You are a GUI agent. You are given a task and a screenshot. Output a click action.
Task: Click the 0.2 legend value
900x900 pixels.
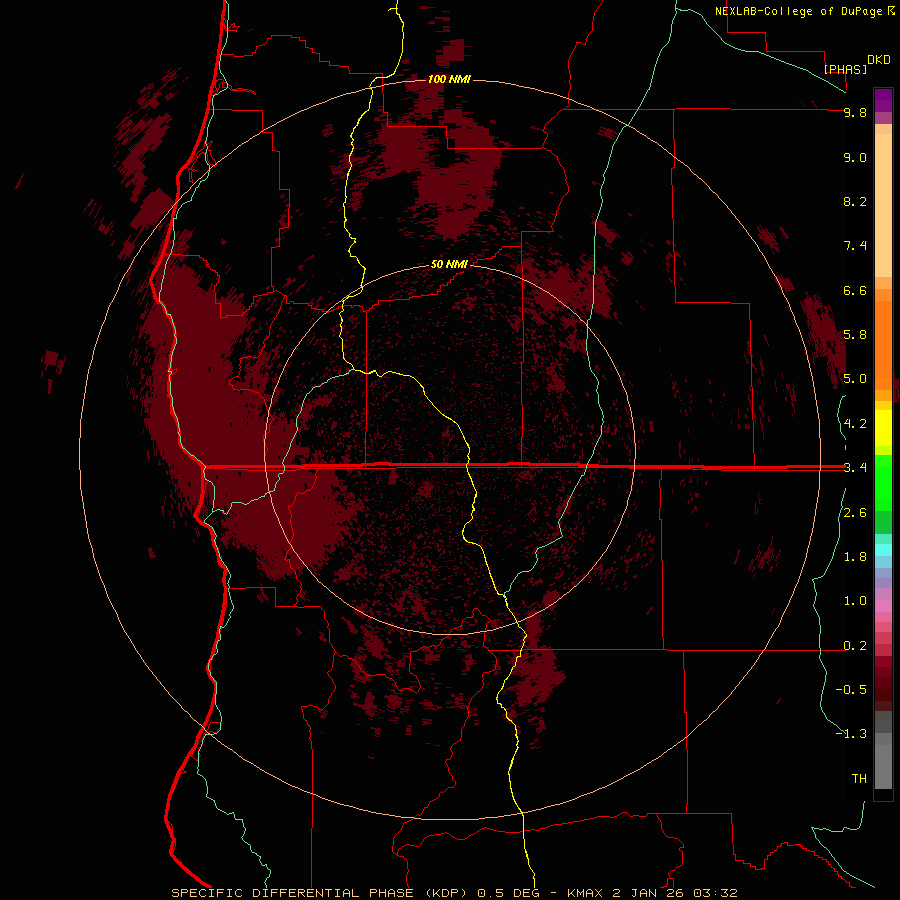point(855,646)
